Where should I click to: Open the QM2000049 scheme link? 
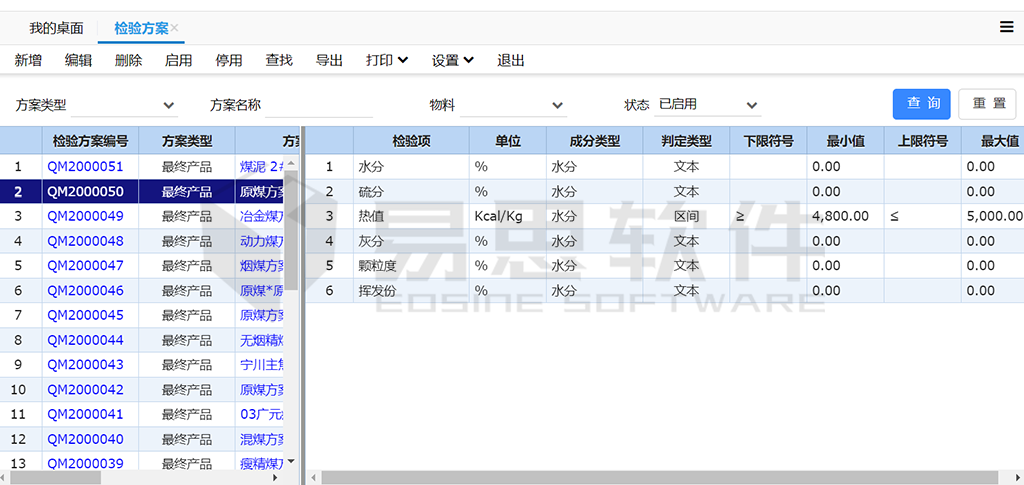coord(85,216)
